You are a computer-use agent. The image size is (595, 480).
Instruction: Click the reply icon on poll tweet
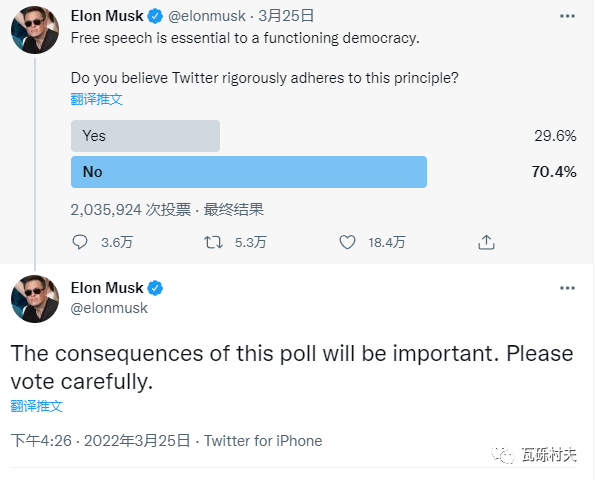pyautogui.click(x=80, y=242)
